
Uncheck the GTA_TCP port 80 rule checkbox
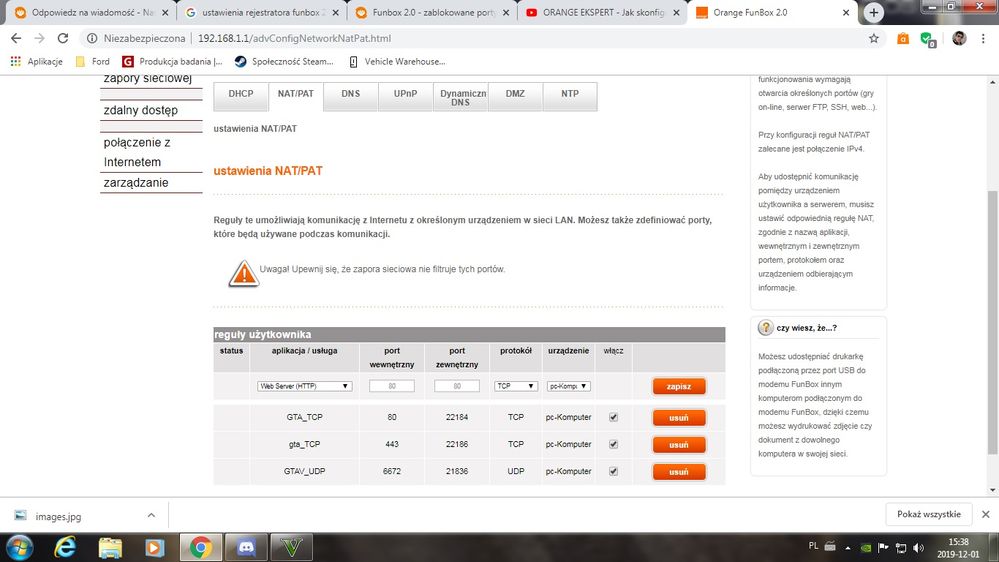pos(613,417)
